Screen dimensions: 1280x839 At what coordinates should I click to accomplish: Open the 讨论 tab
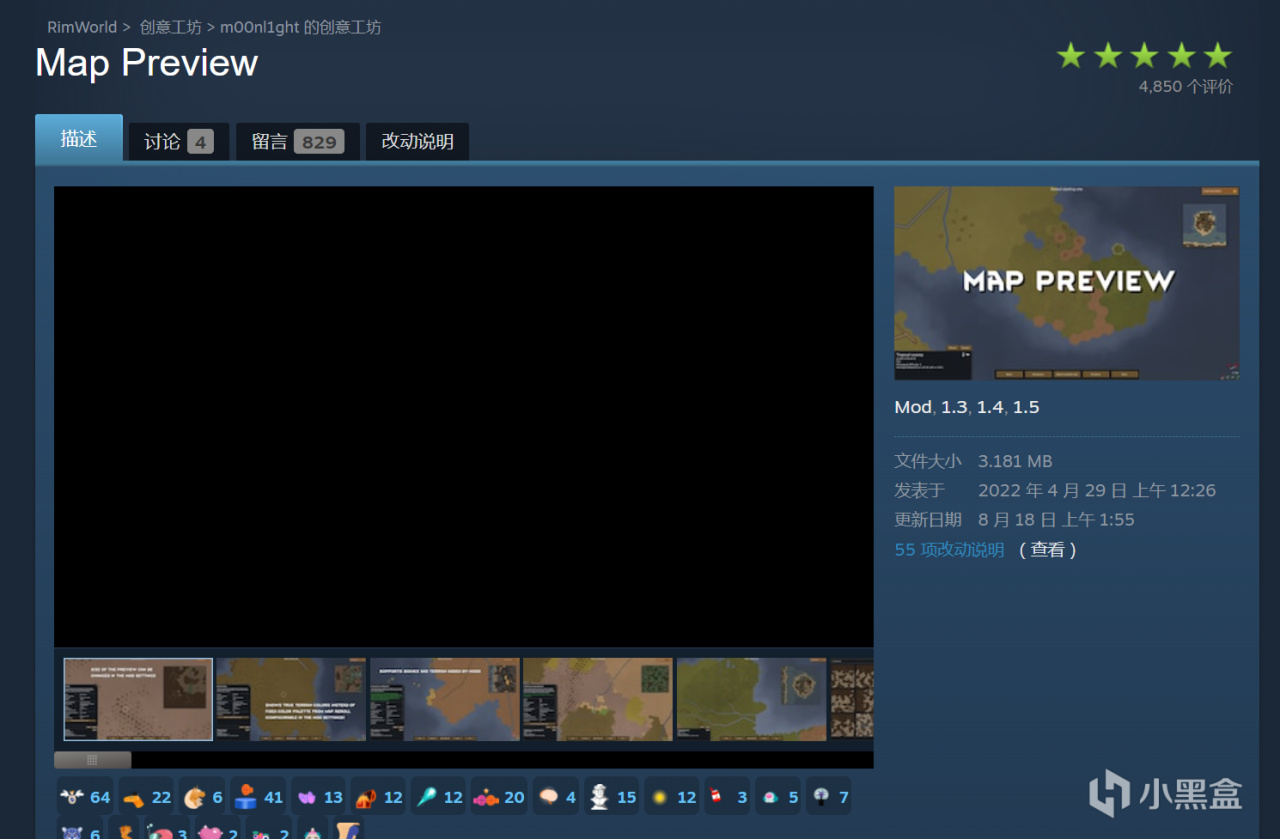tap(179, 142)
